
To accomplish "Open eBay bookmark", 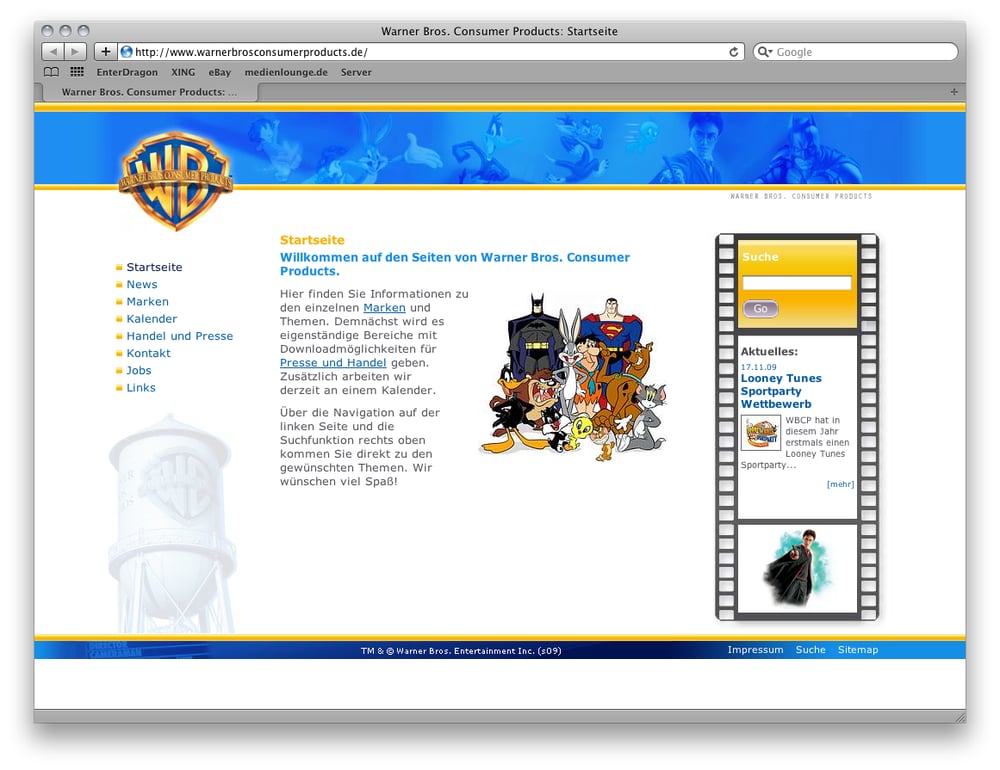I will point(219,72).
